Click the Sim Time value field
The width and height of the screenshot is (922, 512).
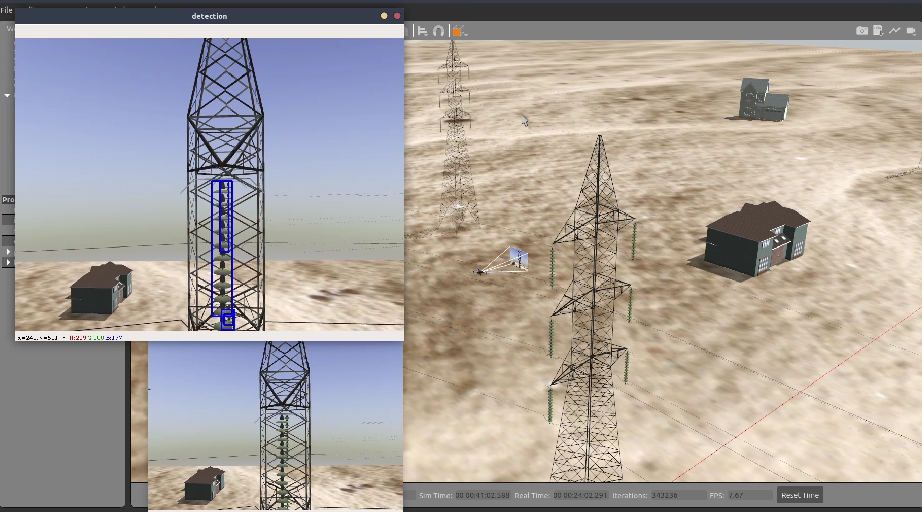pos(483,495)
